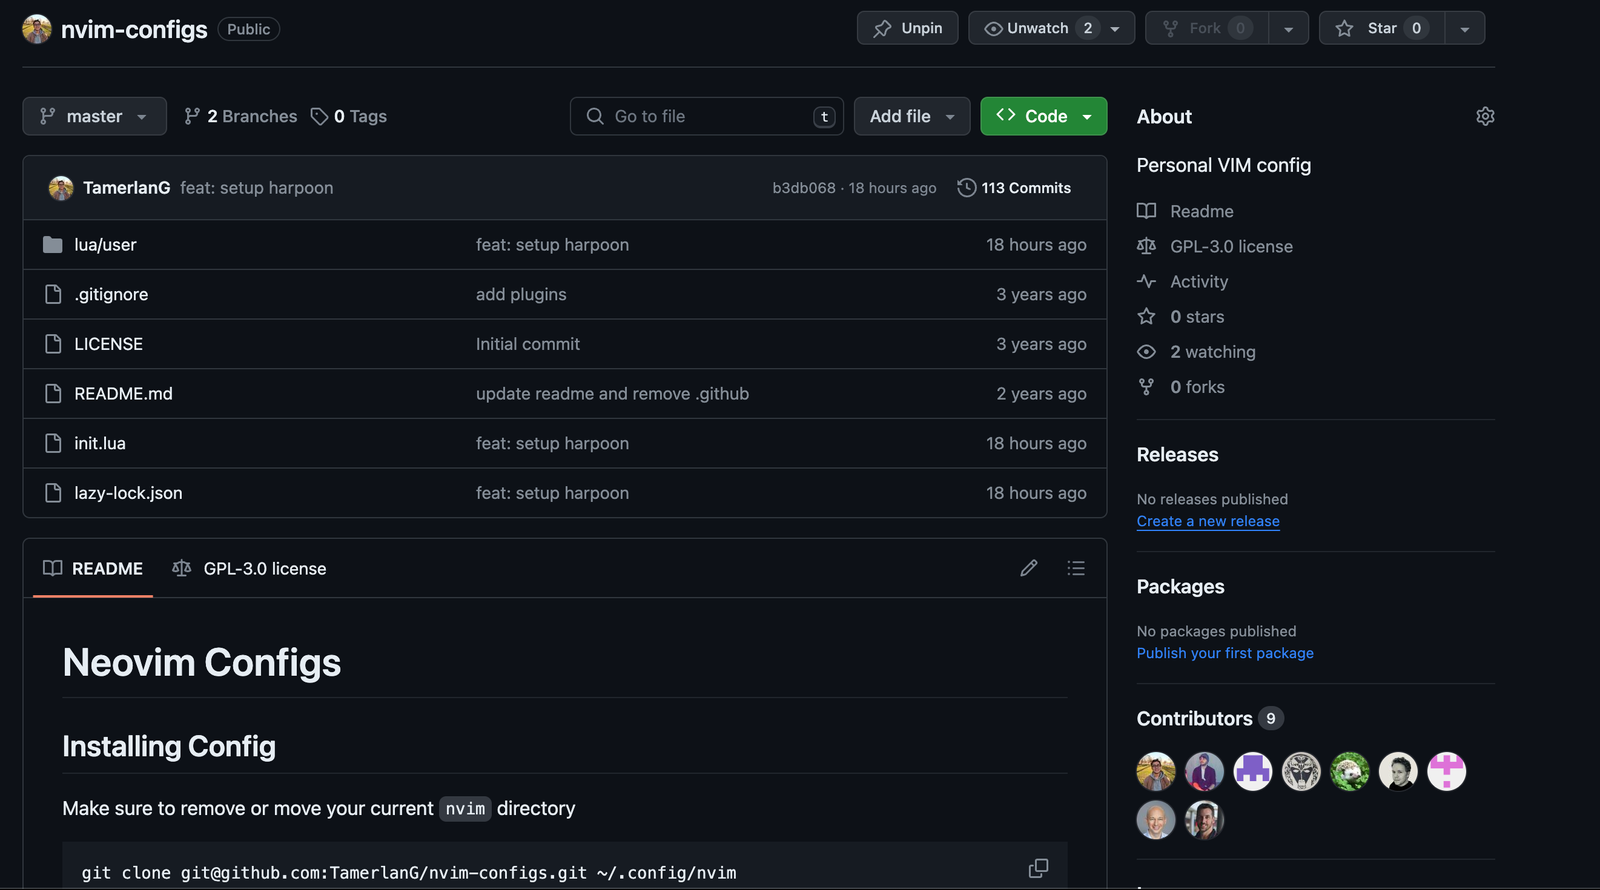Copy the git clone command

[x=1038, y=868]
